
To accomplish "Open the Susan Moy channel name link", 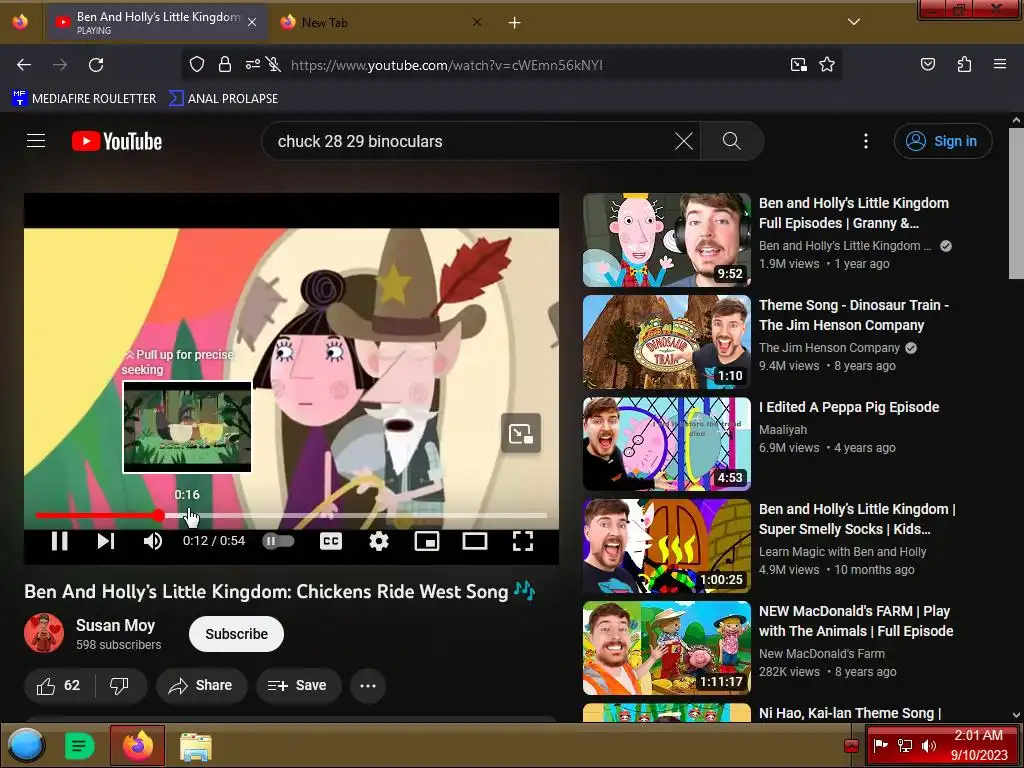I will pyautogui.click(x=116, y=625).
